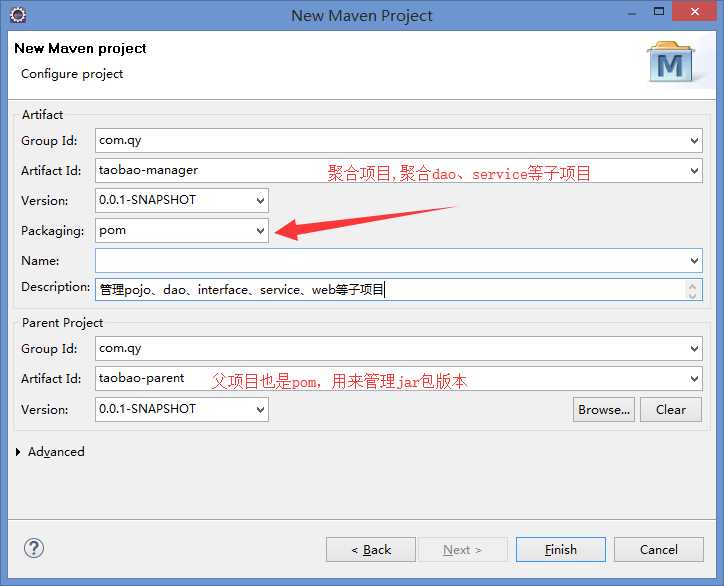Open the Parent Project Version dropdown arrow
724x586 pixels.
click(x=260, y=410)
